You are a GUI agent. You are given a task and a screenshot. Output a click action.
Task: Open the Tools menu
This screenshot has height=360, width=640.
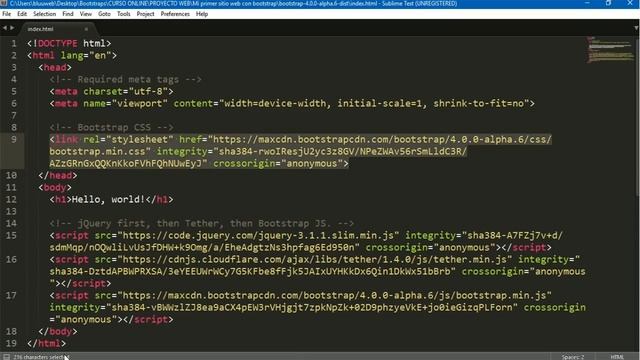pos(124,14)
